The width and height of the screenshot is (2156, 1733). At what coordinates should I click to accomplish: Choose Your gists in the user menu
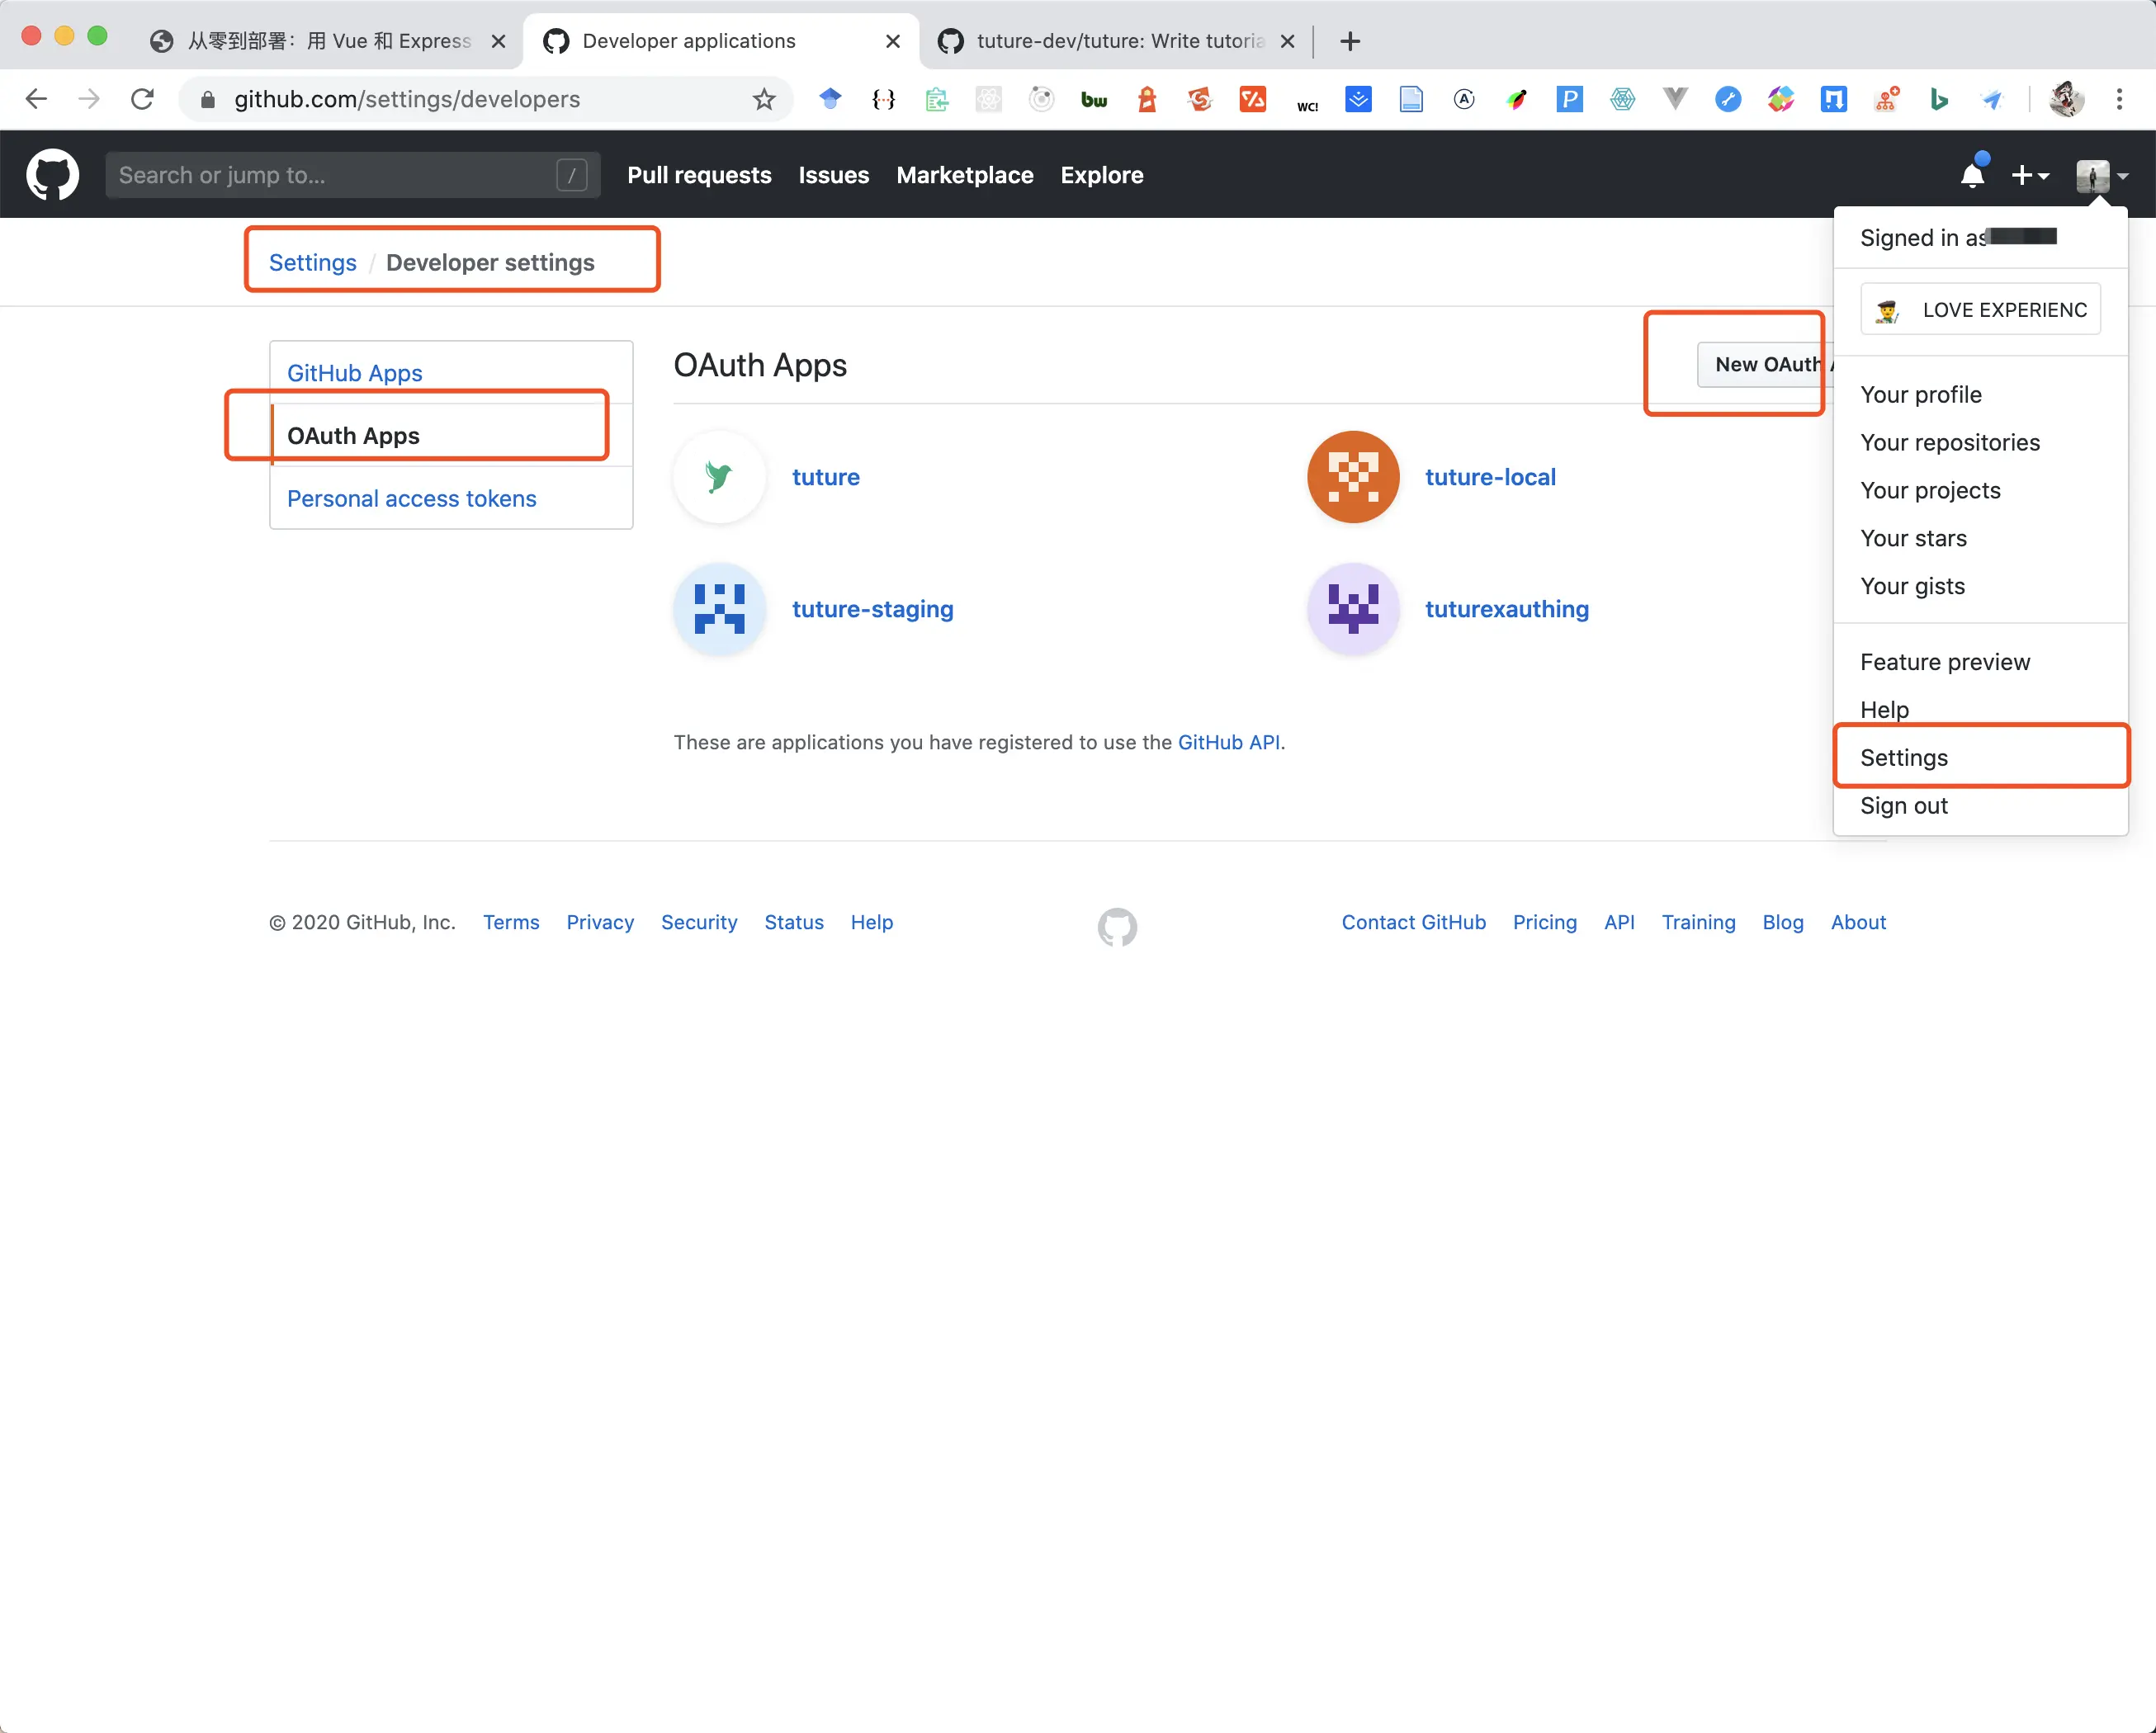(1980, 587)
